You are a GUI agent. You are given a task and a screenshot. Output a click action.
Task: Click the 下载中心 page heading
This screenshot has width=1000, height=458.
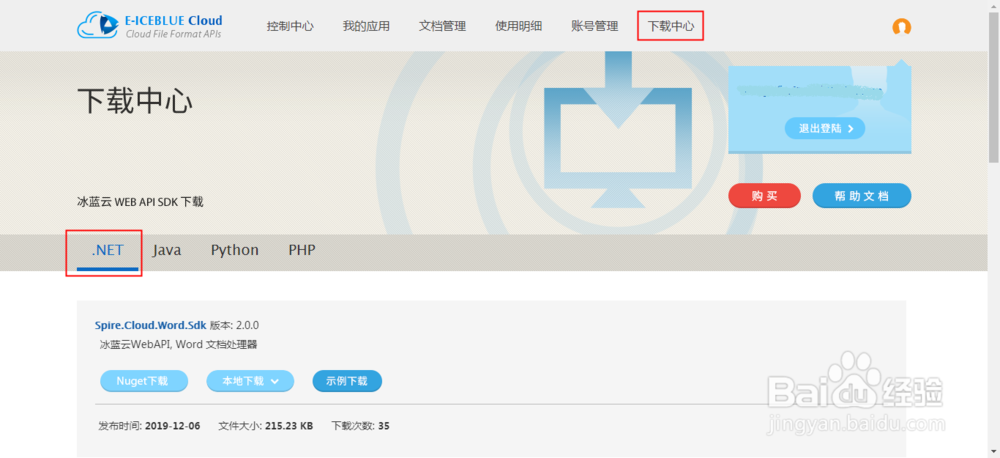pyautogui.click(x=135, y=101)
